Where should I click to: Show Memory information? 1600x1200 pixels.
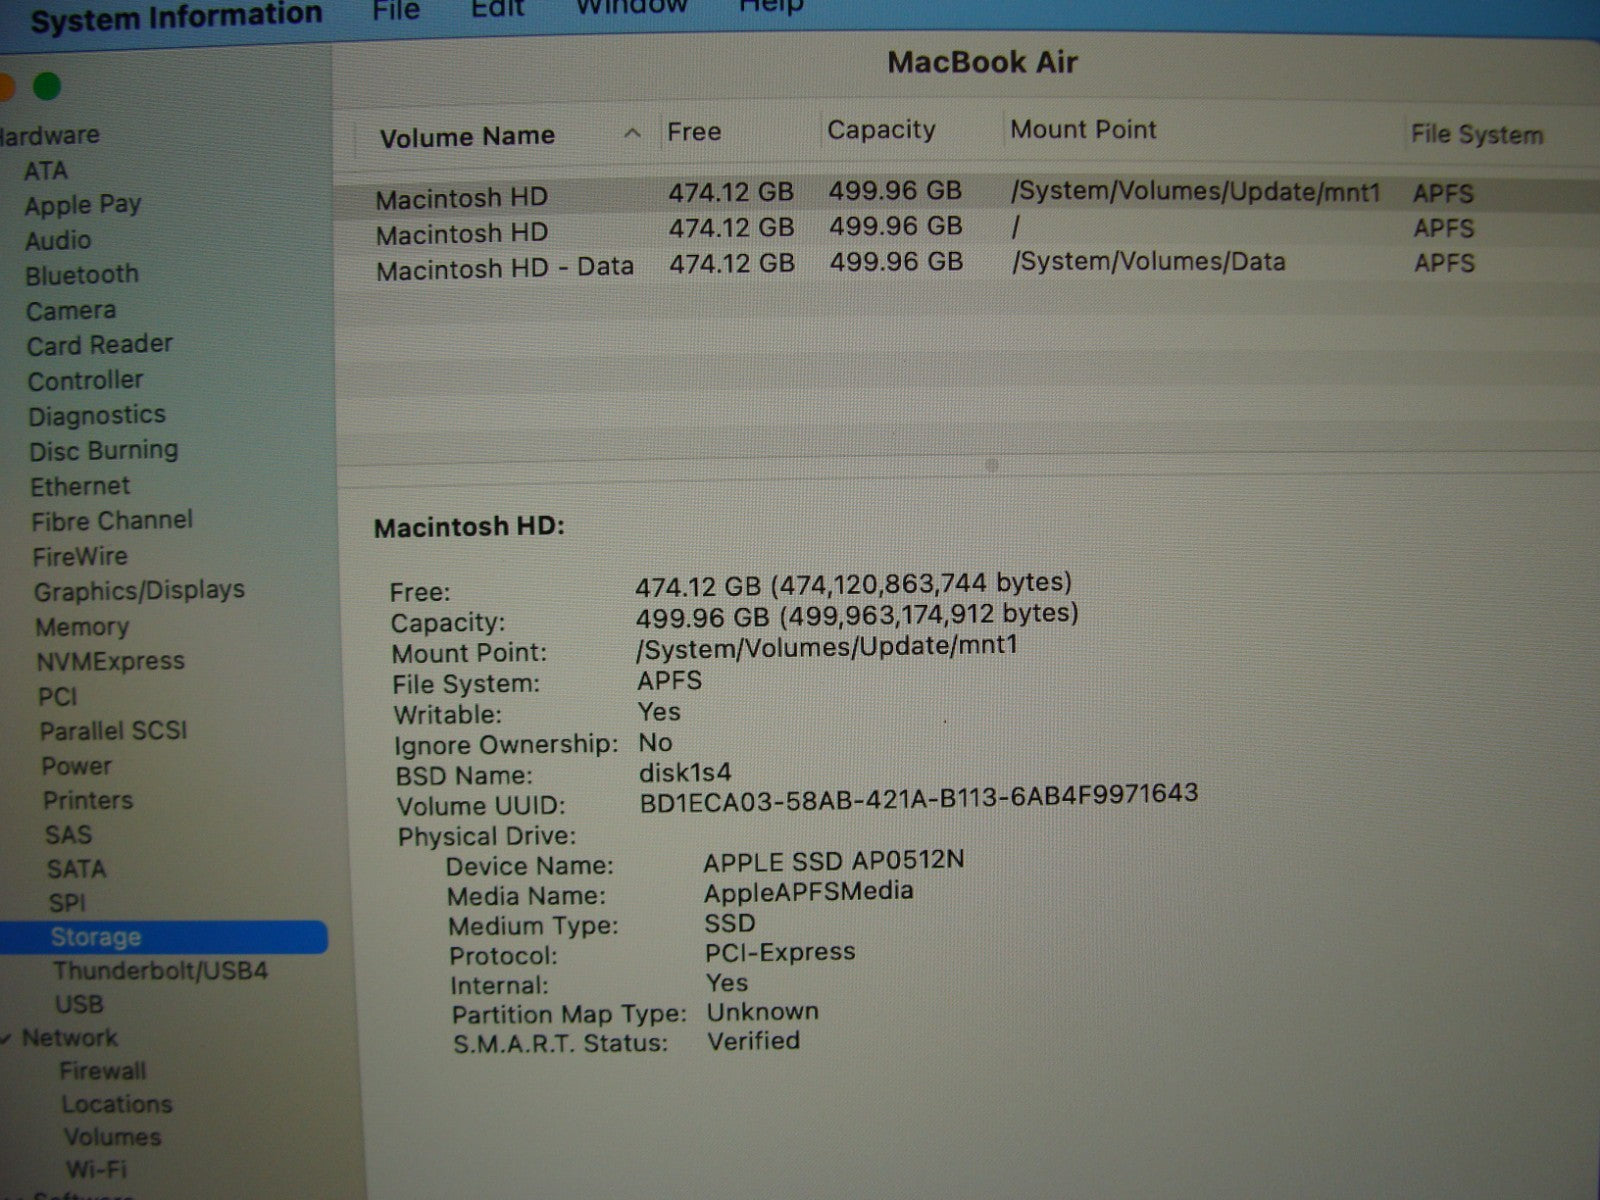(82, 627)
